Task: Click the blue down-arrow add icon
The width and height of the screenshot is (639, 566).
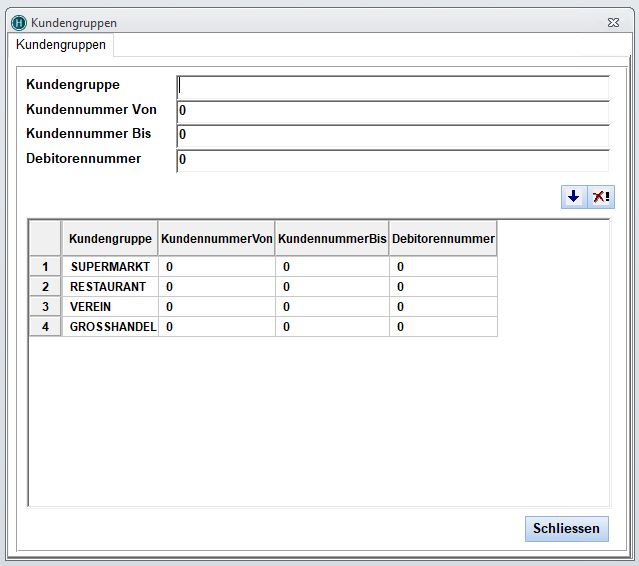Action: (x=573, y=197)
